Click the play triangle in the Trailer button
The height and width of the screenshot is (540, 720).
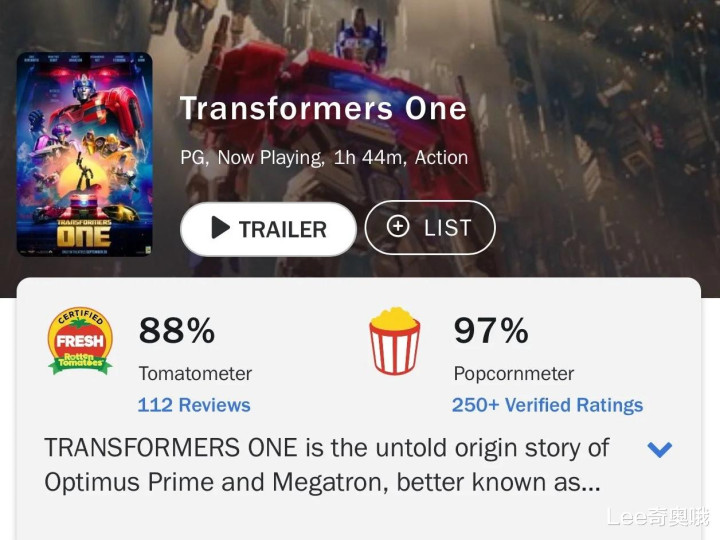[x=221, y=229]
